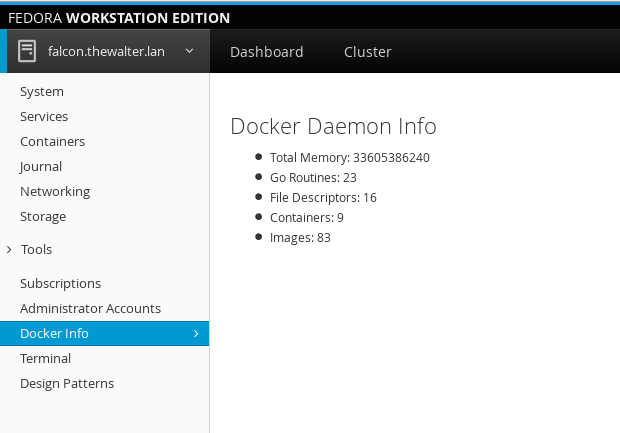Select Networking in the sidebar
Screen dimensions: 620x433
tap(55, 192)
